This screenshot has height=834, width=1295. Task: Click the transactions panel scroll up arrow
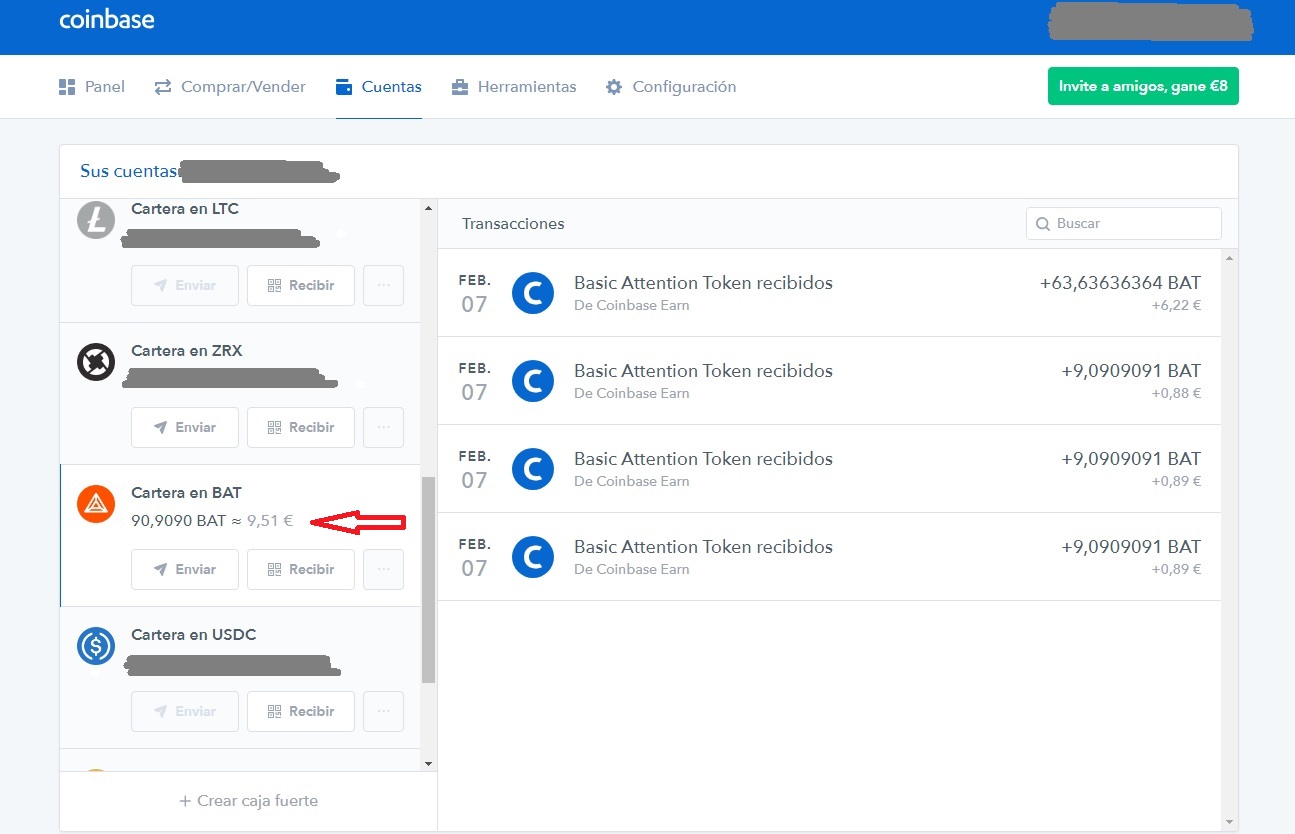[x=1229, y=258]
